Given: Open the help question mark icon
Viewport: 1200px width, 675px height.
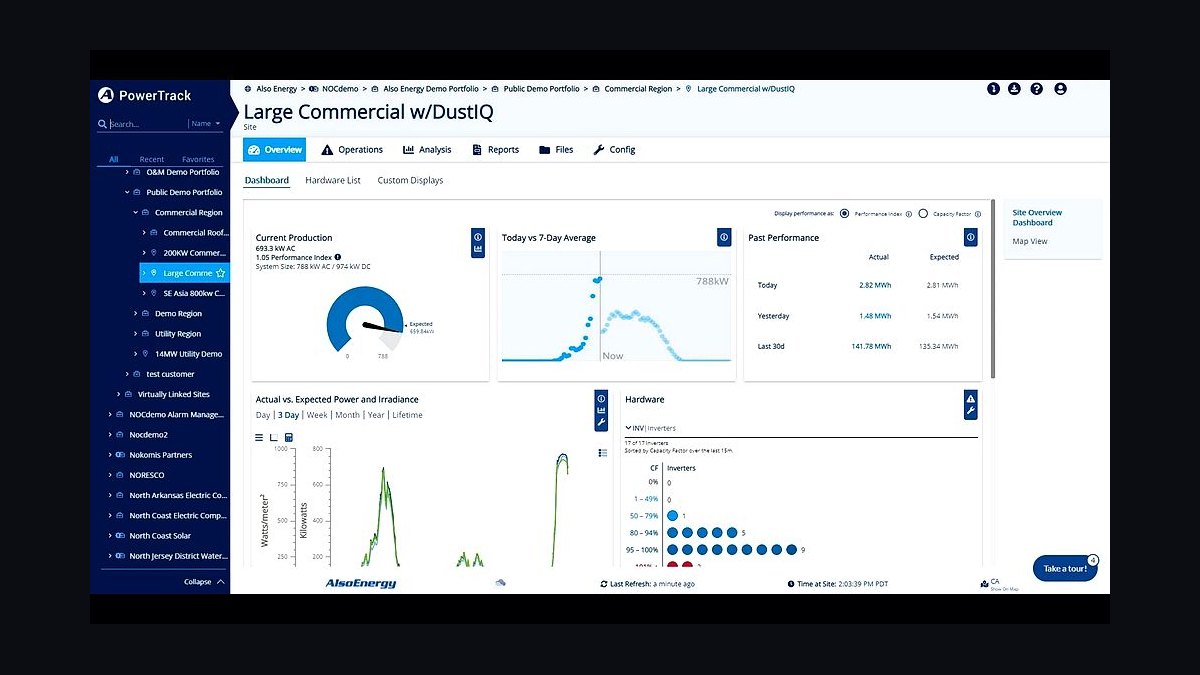Looking at the screenshot, I should click(x=1037, y=89).
